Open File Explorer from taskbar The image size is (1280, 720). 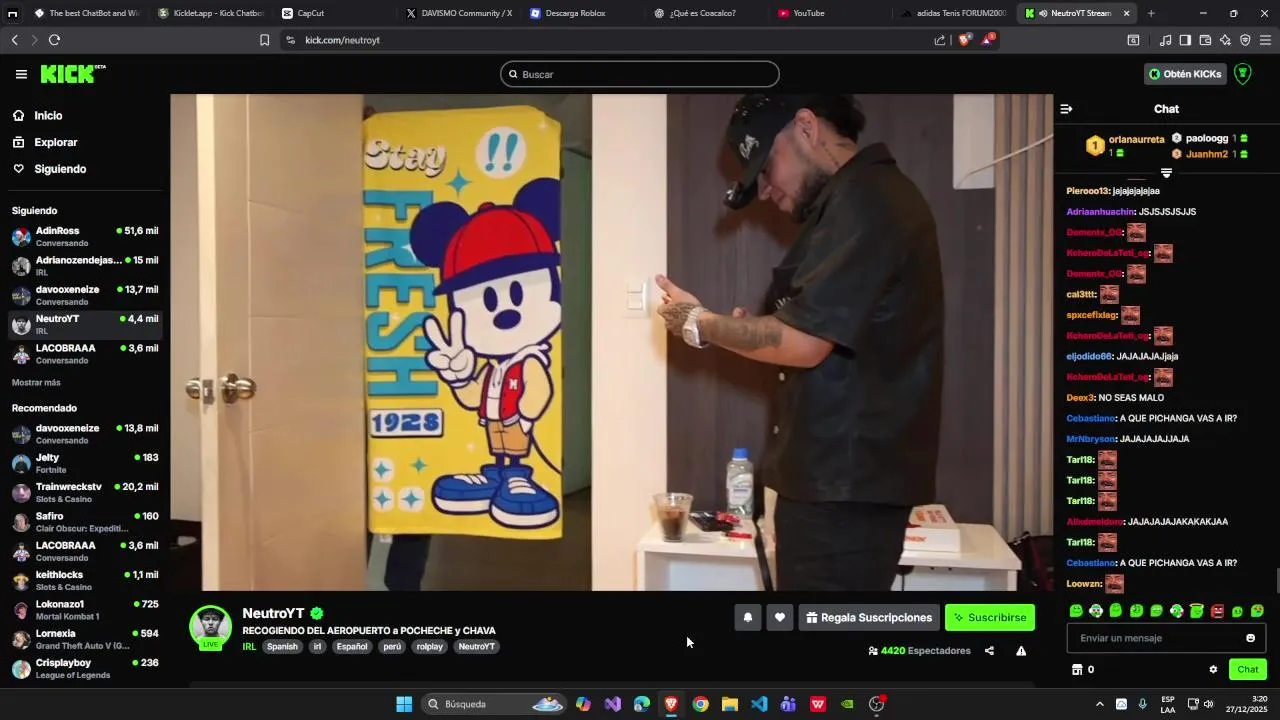pos(730,704)
